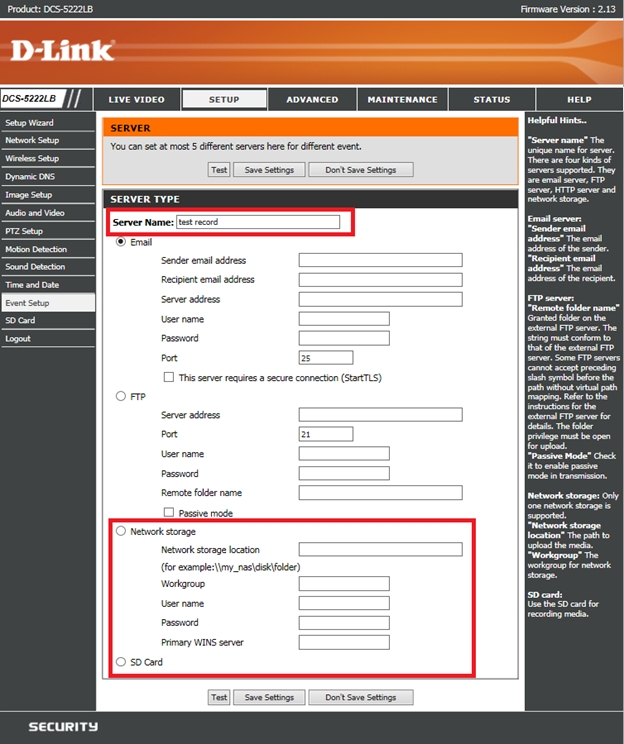Select the Email server type radio button
This screenshot has height=744, width=624.
pyautogui.click(x=122, y=242)
